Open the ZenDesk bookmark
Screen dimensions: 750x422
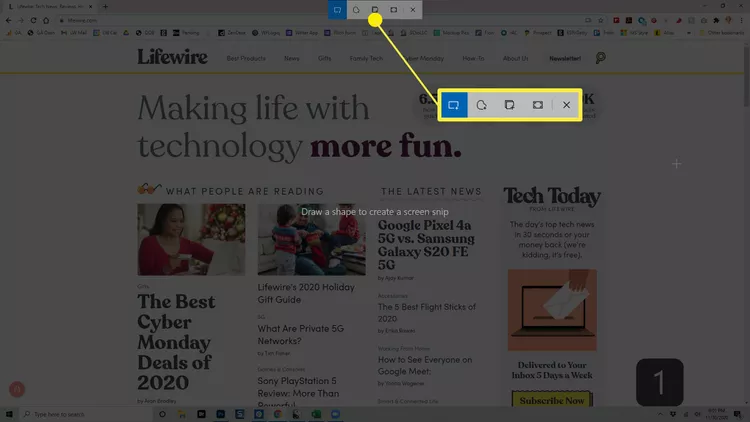232,33
